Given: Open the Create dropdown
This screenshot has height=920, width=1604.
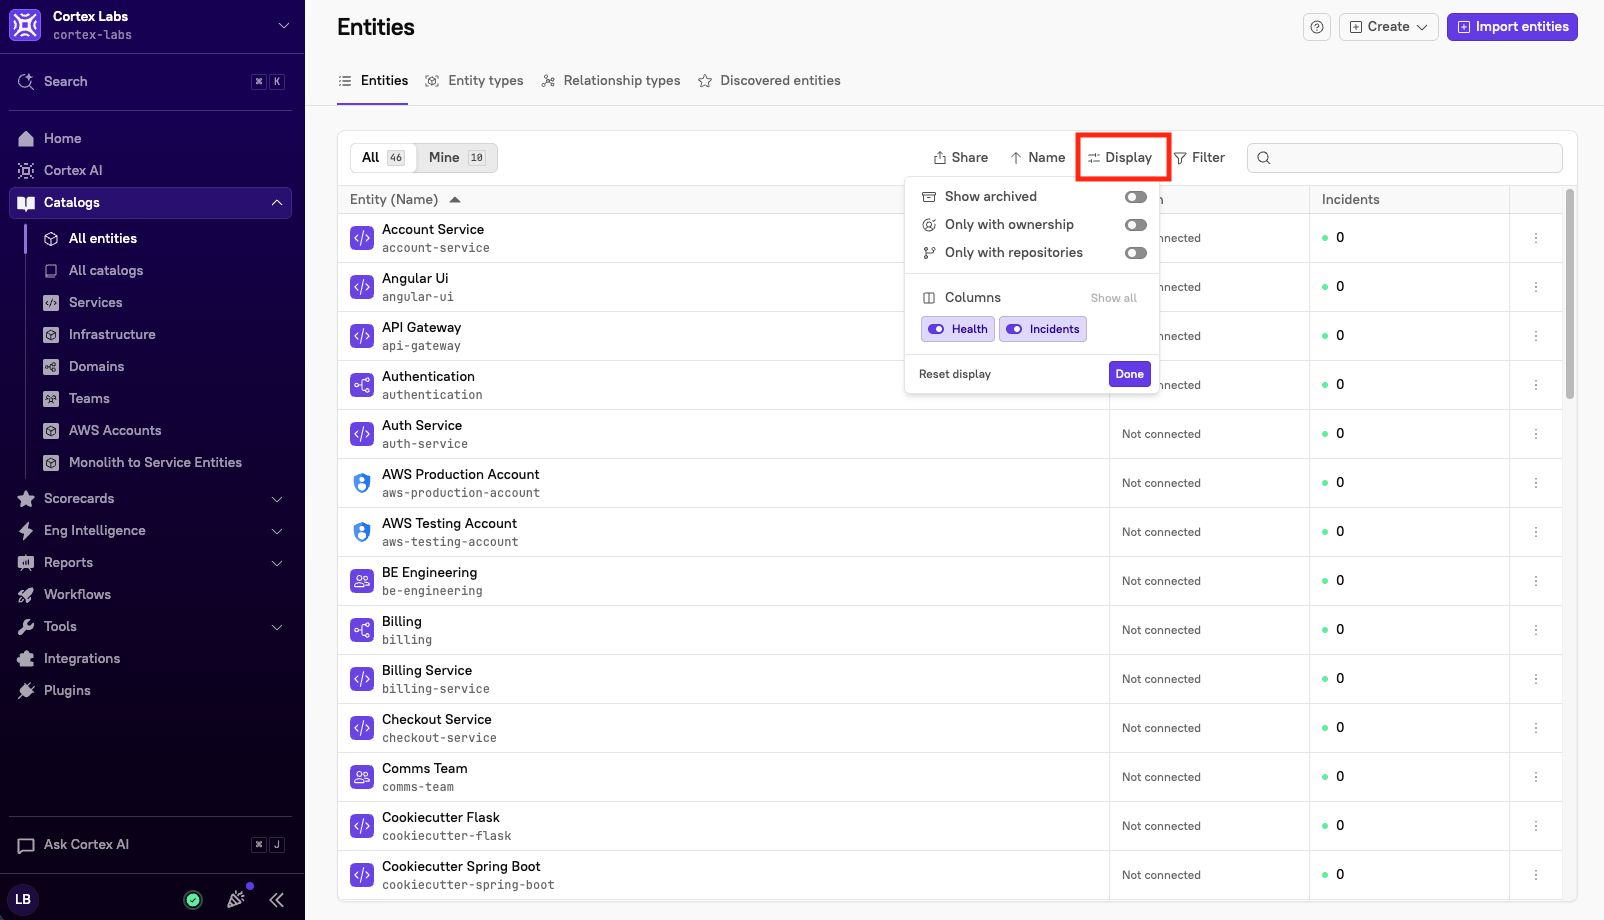Looking at the screenshot, I should click(1389, 27).
